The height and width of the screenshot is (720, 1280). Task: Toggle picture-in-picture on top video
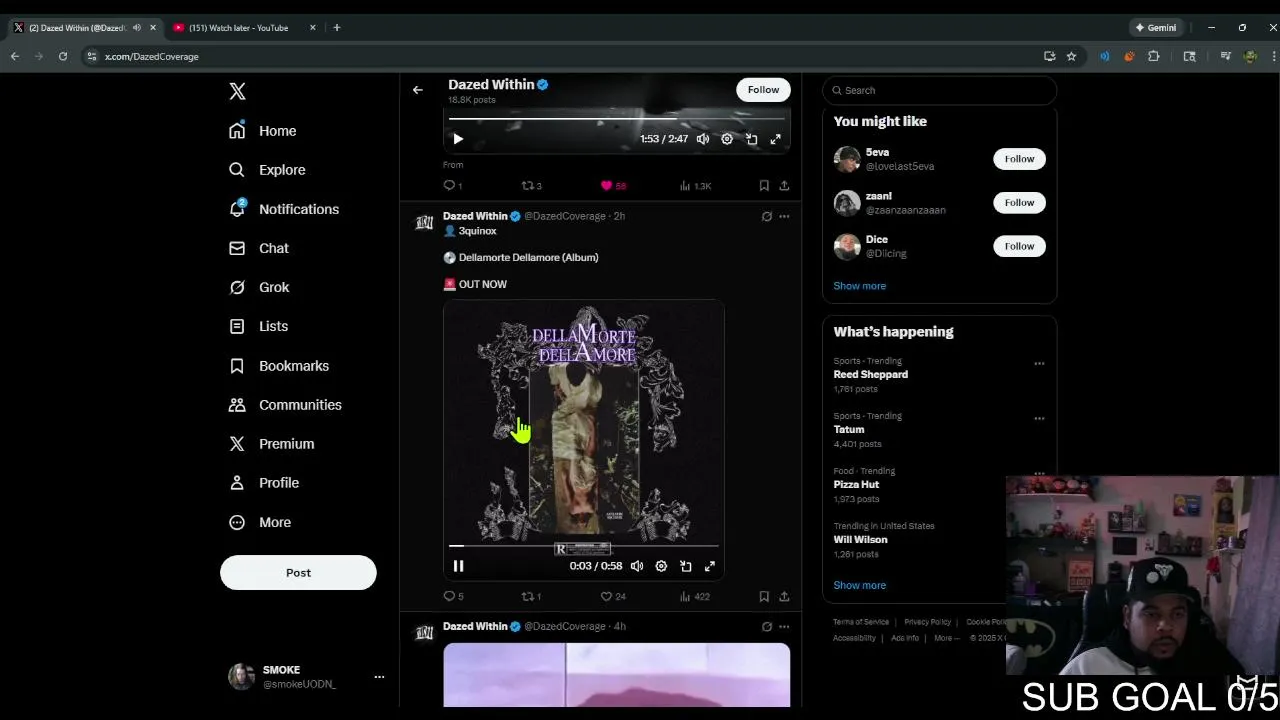point(752,139)
